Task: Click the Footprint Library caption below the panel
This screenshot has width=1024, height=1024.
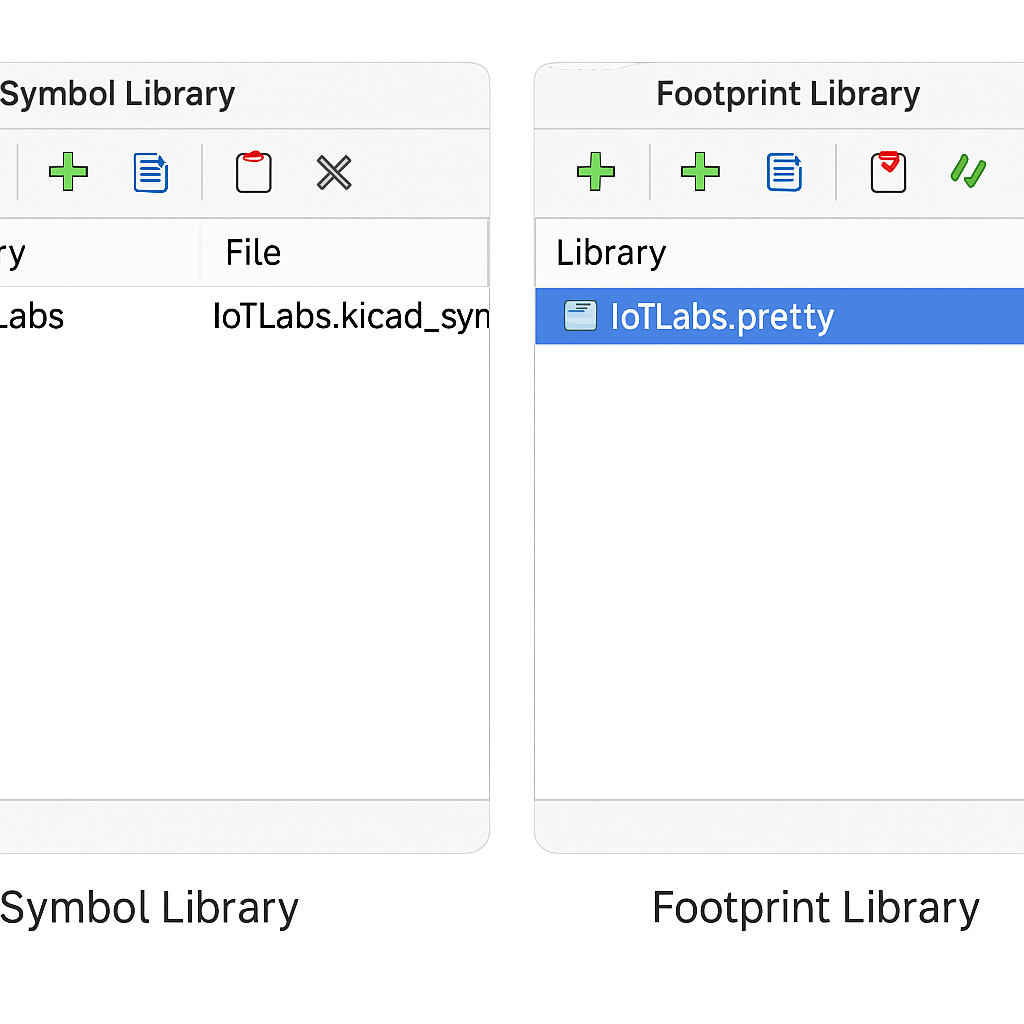Action: point(815,909)
